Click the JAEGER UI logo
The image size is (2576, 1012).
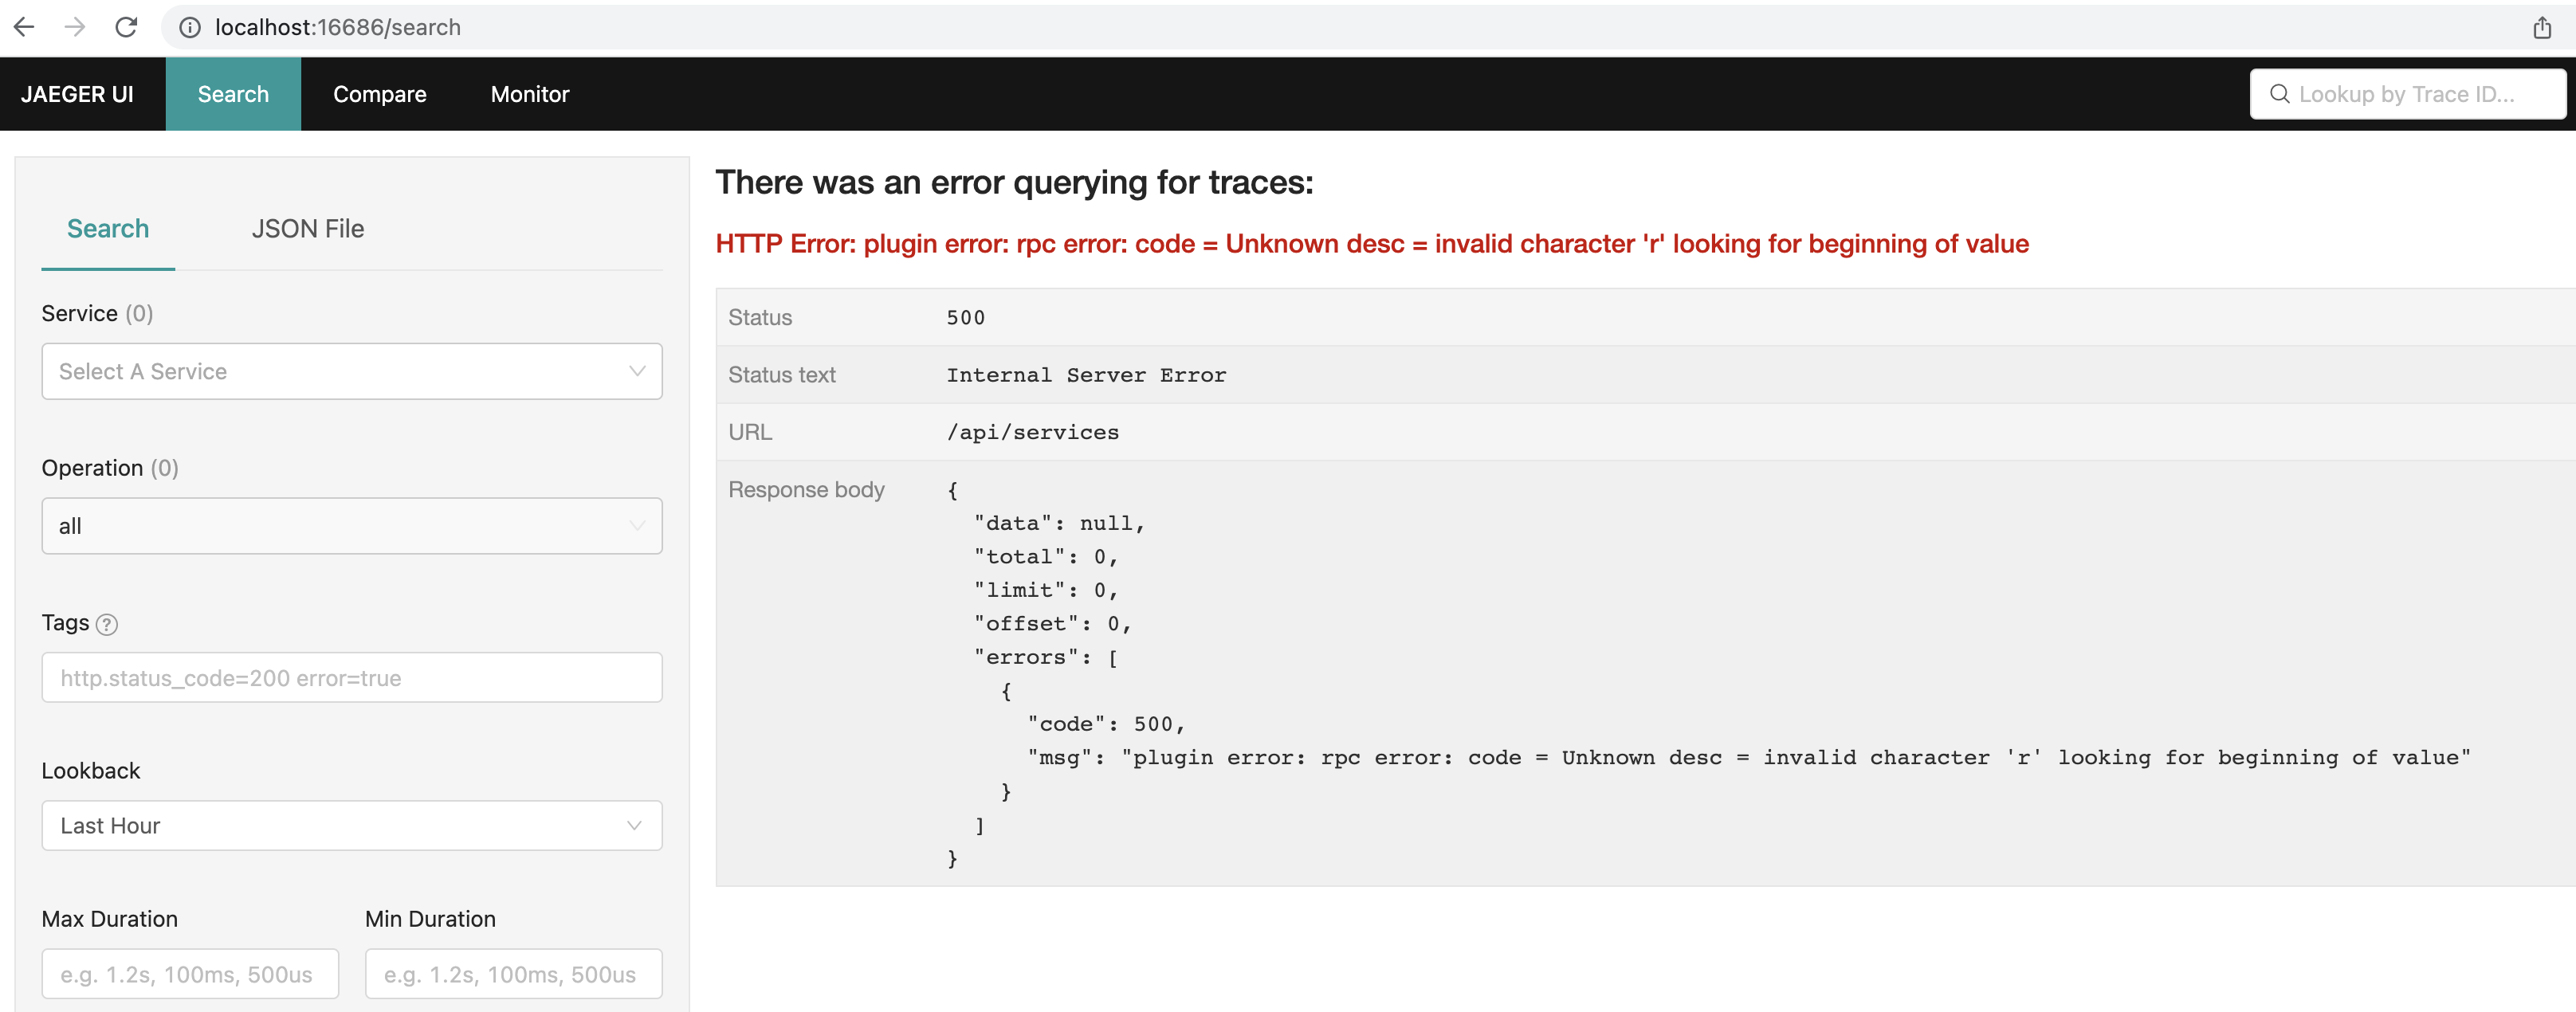(x=79, y=93)
